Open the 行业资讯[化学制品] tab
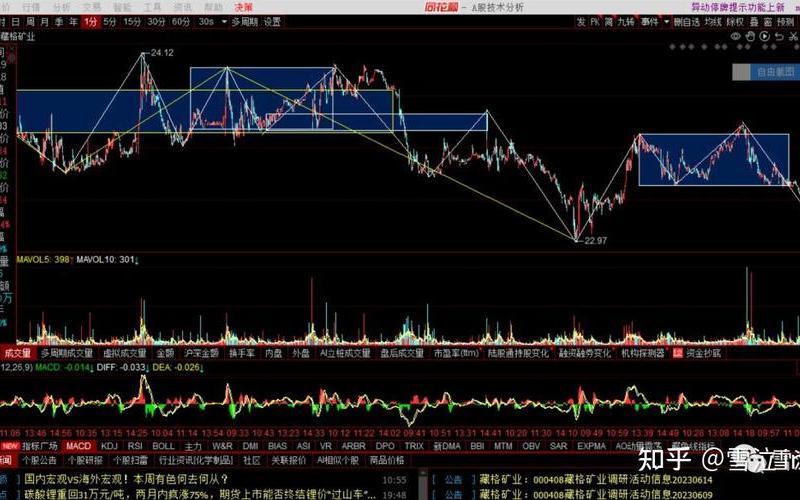Image resolution: width=800 pixels, height=500 pixels. (196, 461)
